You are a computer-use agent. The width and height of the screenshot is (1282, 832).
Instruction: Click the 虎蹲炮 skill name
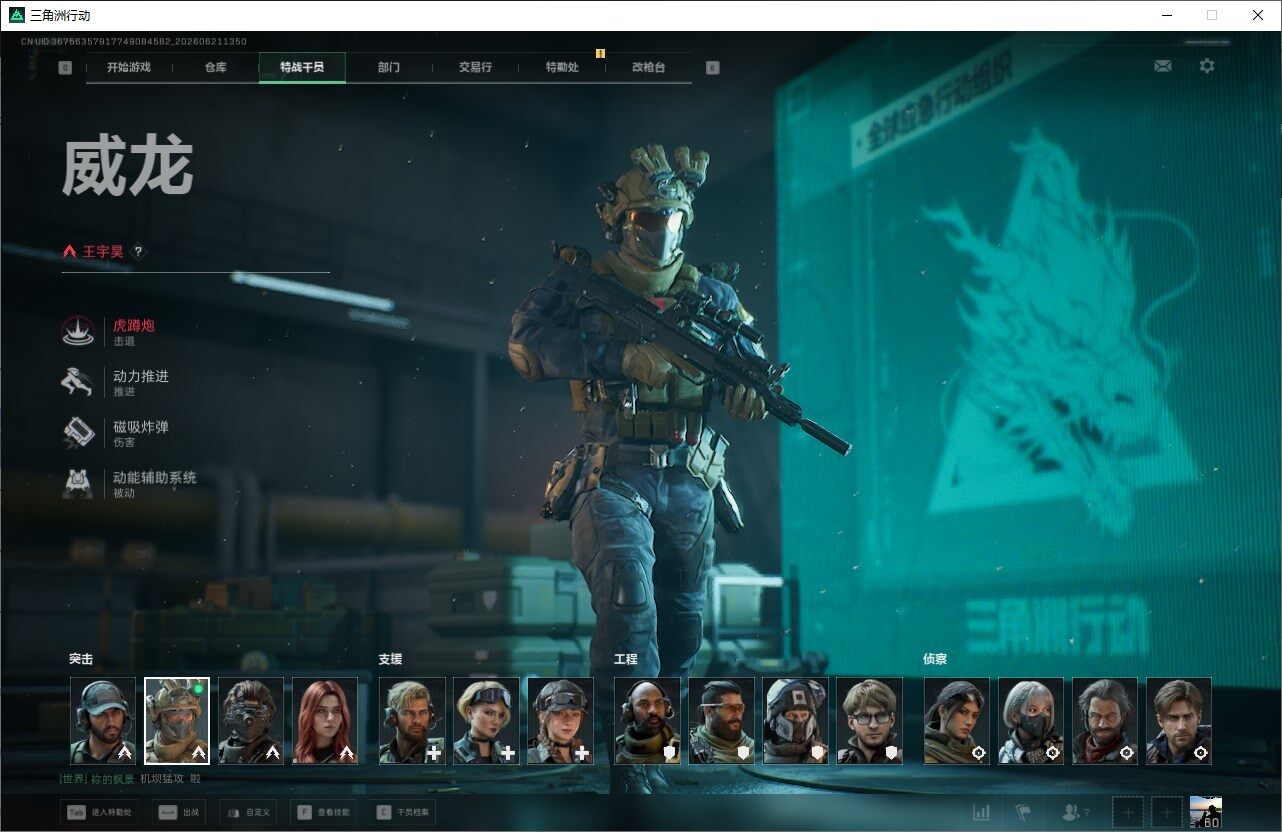(x=134, y=325)
